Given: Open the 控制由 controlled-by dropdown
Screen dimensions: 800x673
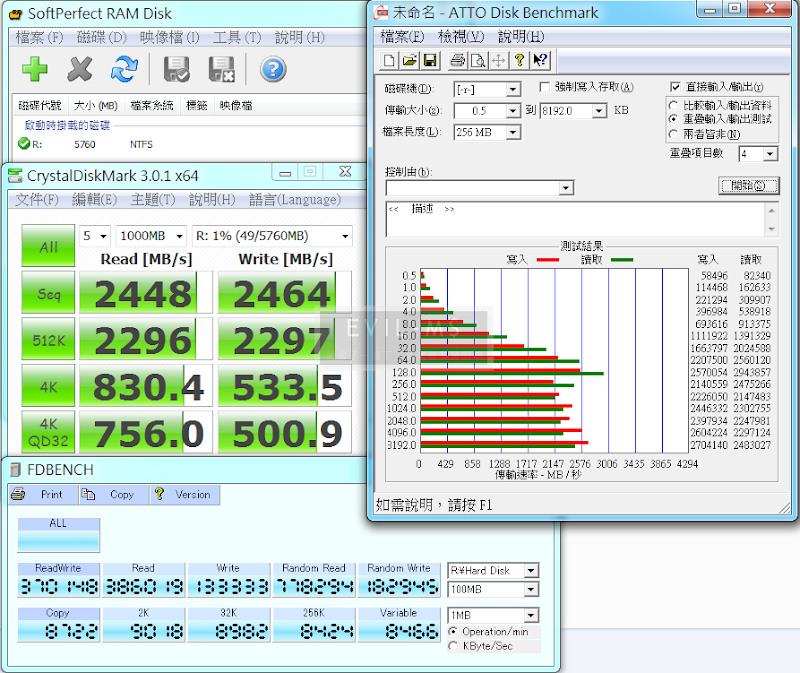Looking at the screenshot, I should pos(565,188).
